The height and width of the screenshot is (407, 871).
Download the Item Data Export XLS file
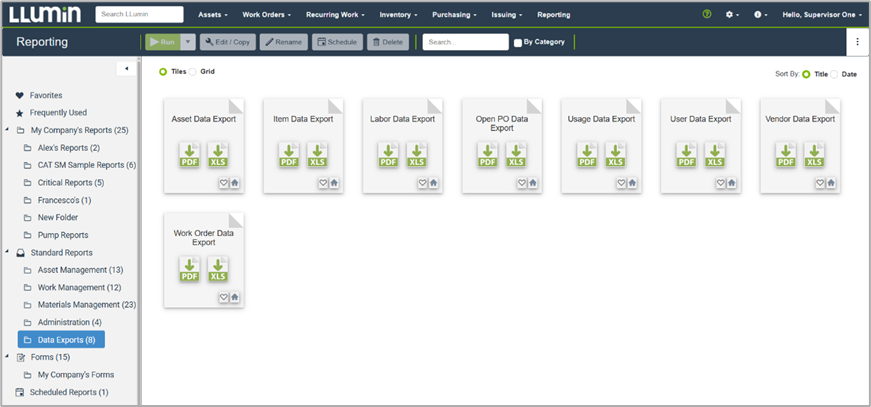(x=317, y=155)
